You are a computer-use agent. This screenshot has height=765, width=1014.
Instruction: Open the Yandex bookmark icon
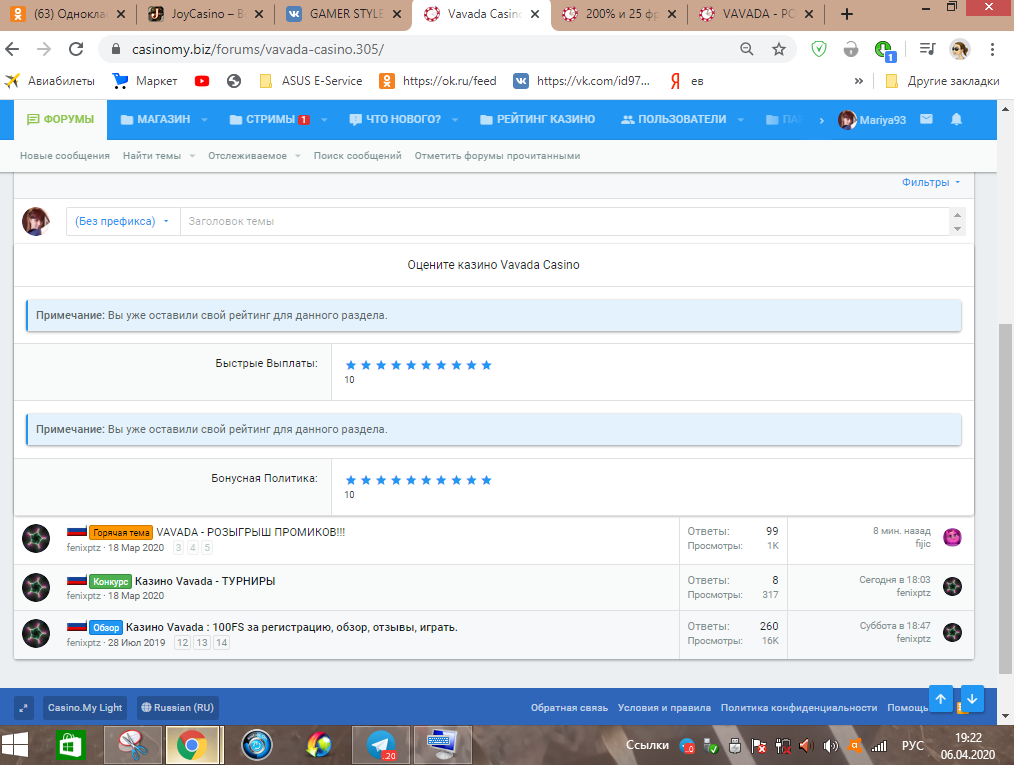(x=675, y=81)
